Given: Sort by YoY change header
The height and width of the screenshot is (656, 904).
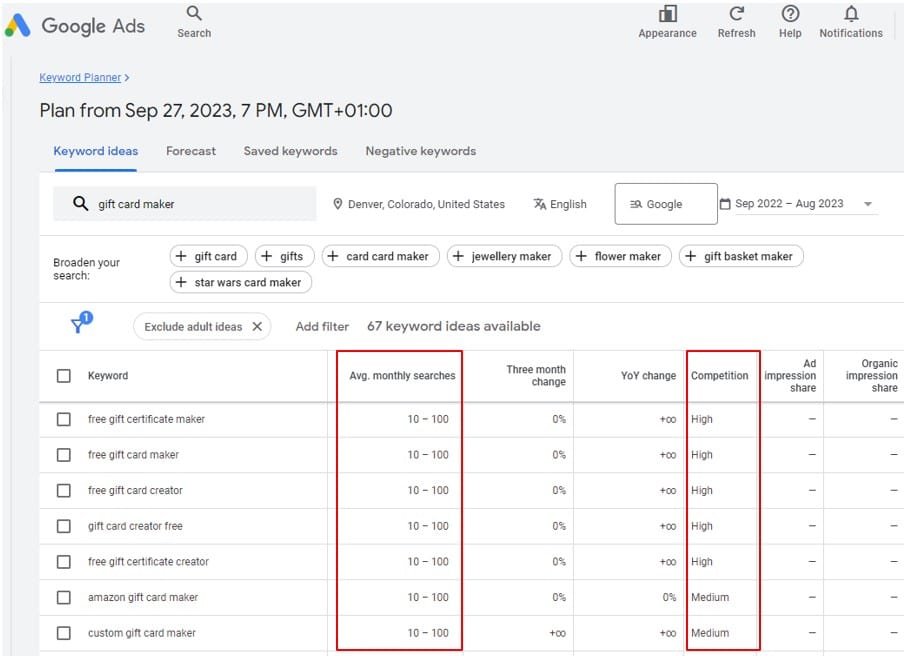Looking at the screenshot, I should (x=649, y=376).
